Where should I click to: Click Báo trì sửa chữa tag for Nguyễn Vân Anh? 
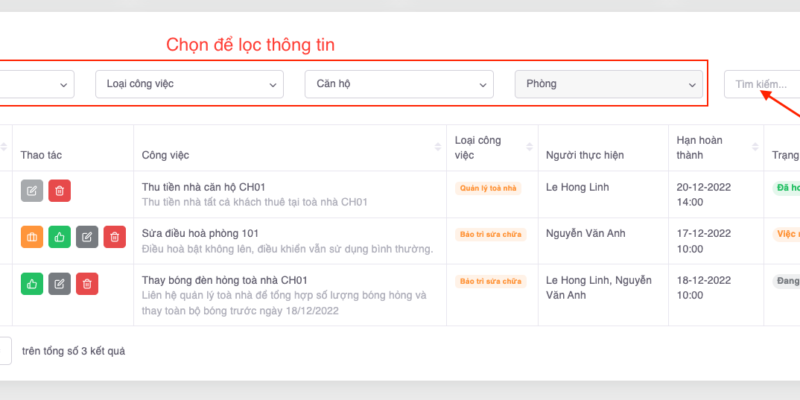pyautogui.click(x=489, y=234)
